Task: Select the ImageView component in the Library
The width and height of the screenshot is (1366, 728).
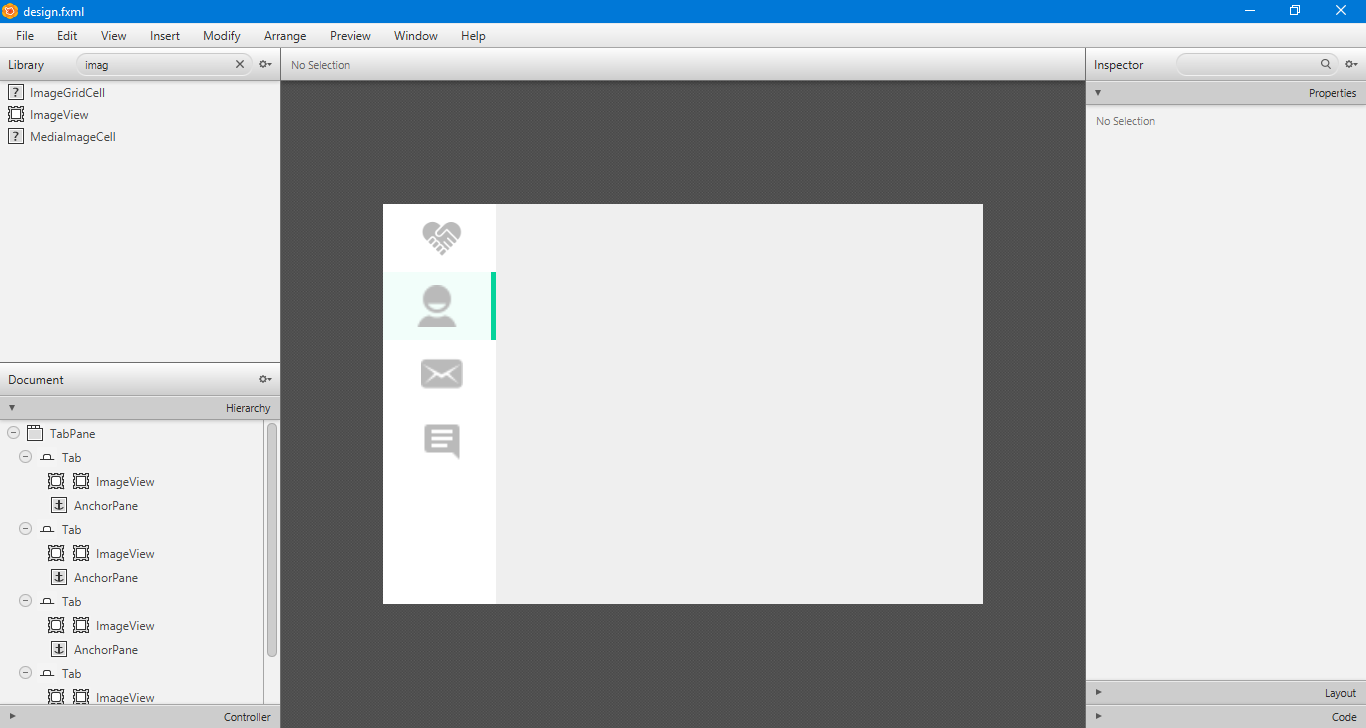Action: (58, 114)
